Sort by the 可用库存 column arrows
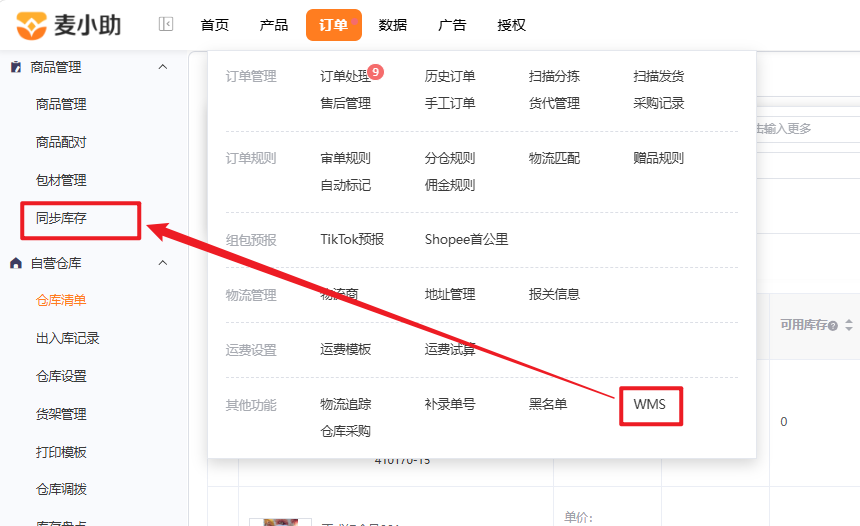The image size is (860, 526). (x=849, y=325)
